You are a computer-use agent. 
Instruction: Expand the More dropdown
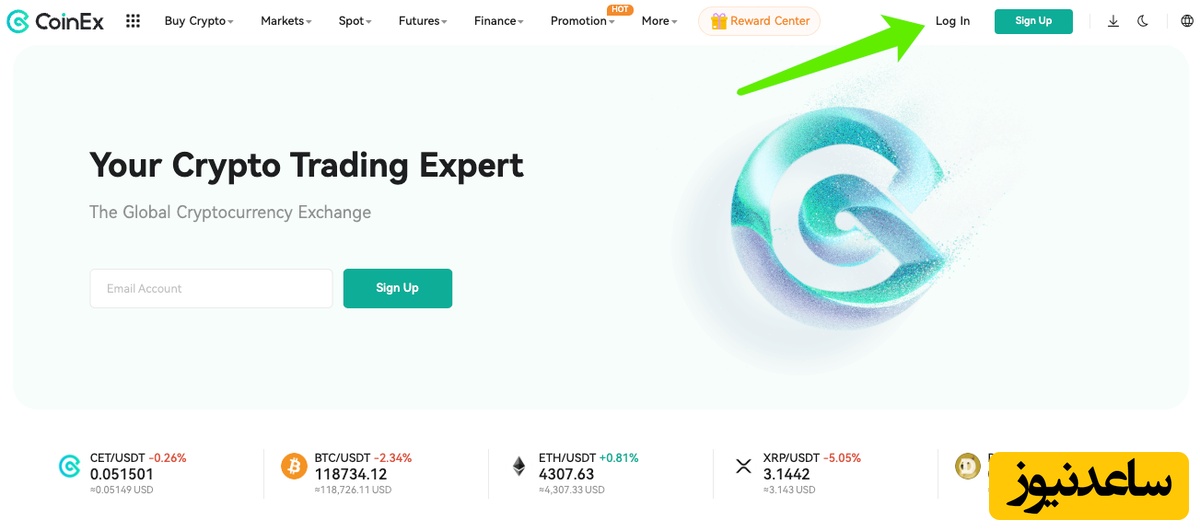tap(659, 21)
